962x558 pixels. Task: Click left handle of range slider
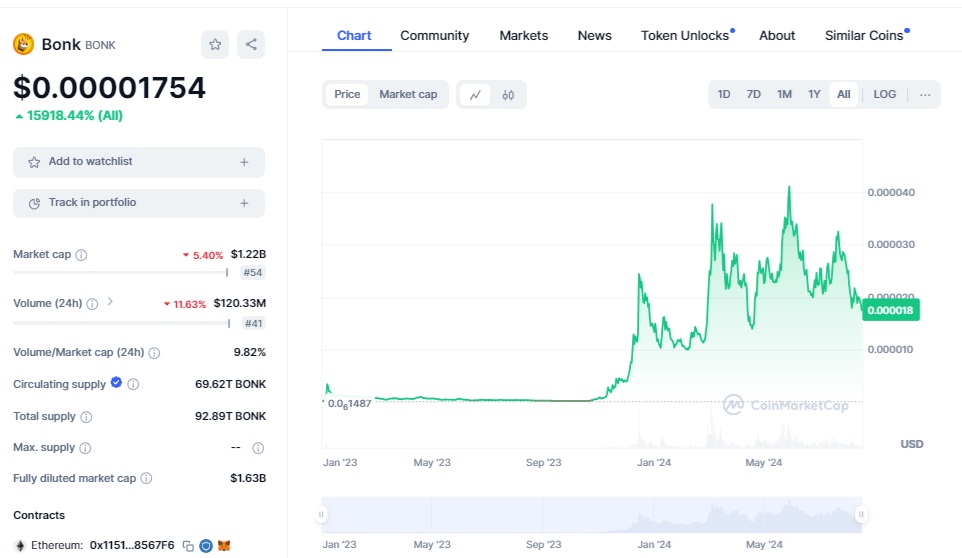(322, 515)
